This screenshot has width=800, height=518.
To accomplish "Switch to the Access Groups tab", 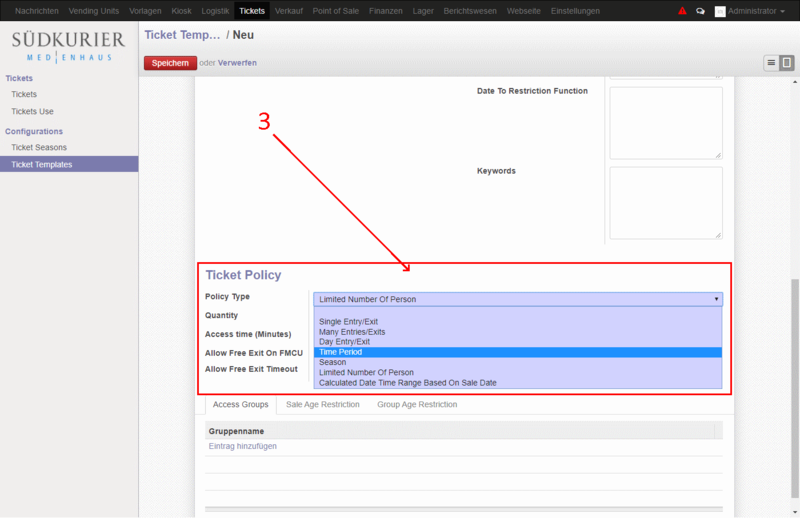I will click(240, 404).
